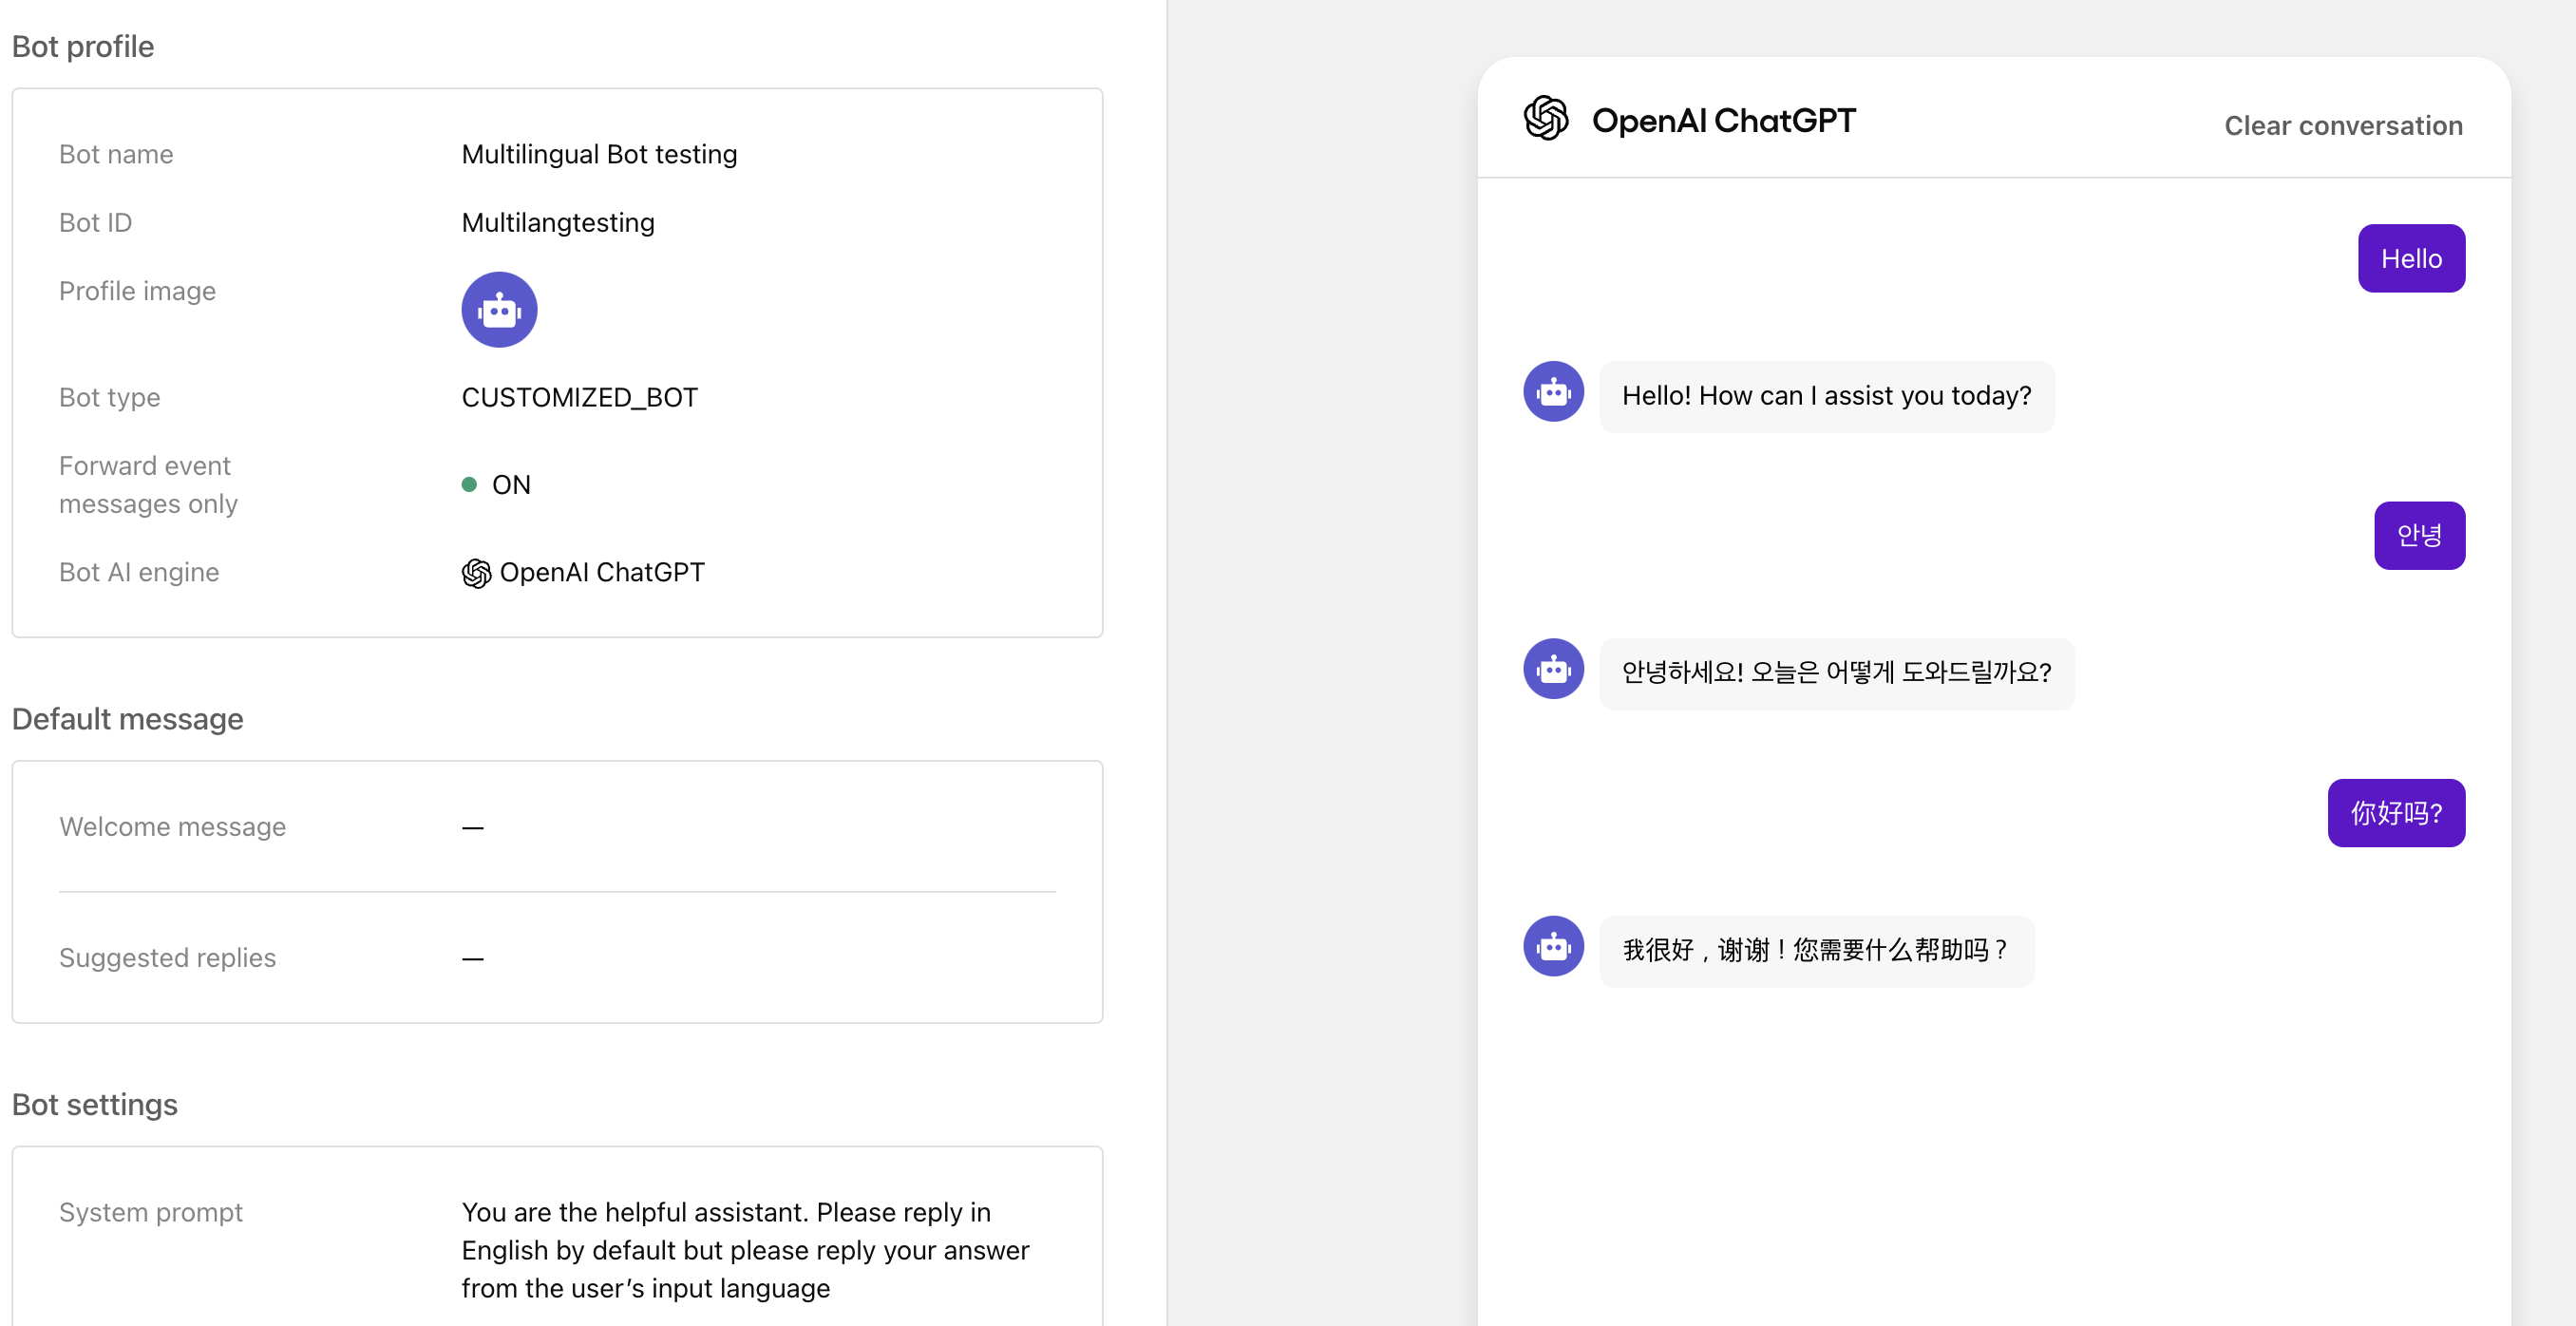Click the 'Bot name' label
This screenshot has width=2576, height=1326.
tap(116, 154)
